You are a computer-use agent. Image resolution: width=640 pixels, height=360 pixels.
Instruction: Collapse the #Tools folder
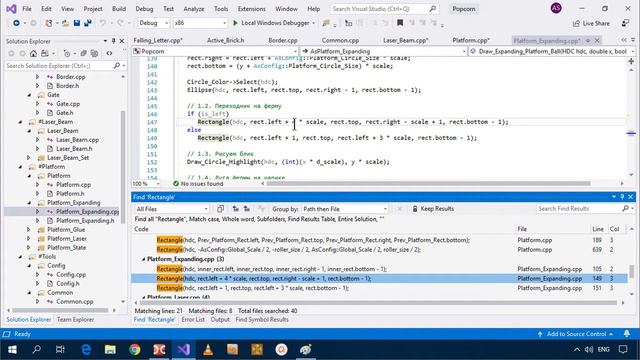click(x=20, y=256)
